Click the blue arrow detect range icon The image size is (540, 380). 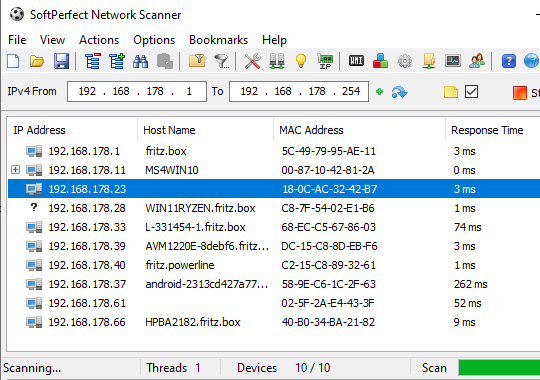click(x=399, y=92)
